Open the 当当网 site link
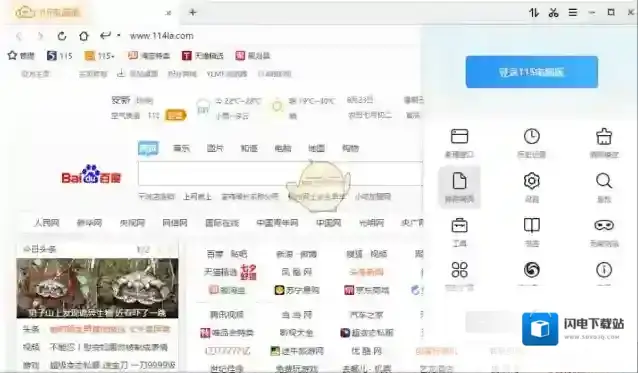The image size is (638, 373). point(297,314)
